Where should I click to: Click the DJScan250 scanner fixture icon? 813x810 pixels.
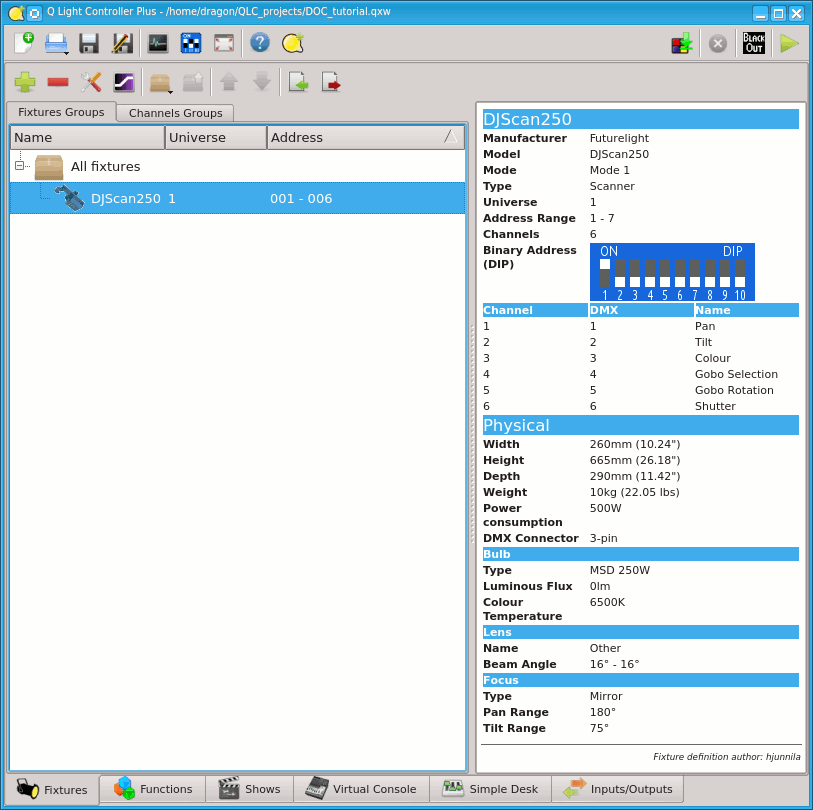(70, 198)
